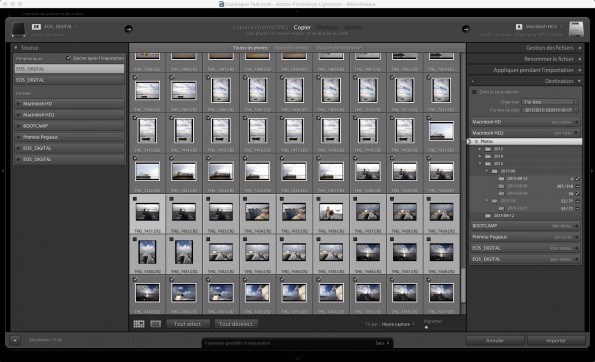Image resolution: width=595 pixels, height=362 pixels.
Task: Switch to Toutes les photos tab
Action: coord(250,48)
